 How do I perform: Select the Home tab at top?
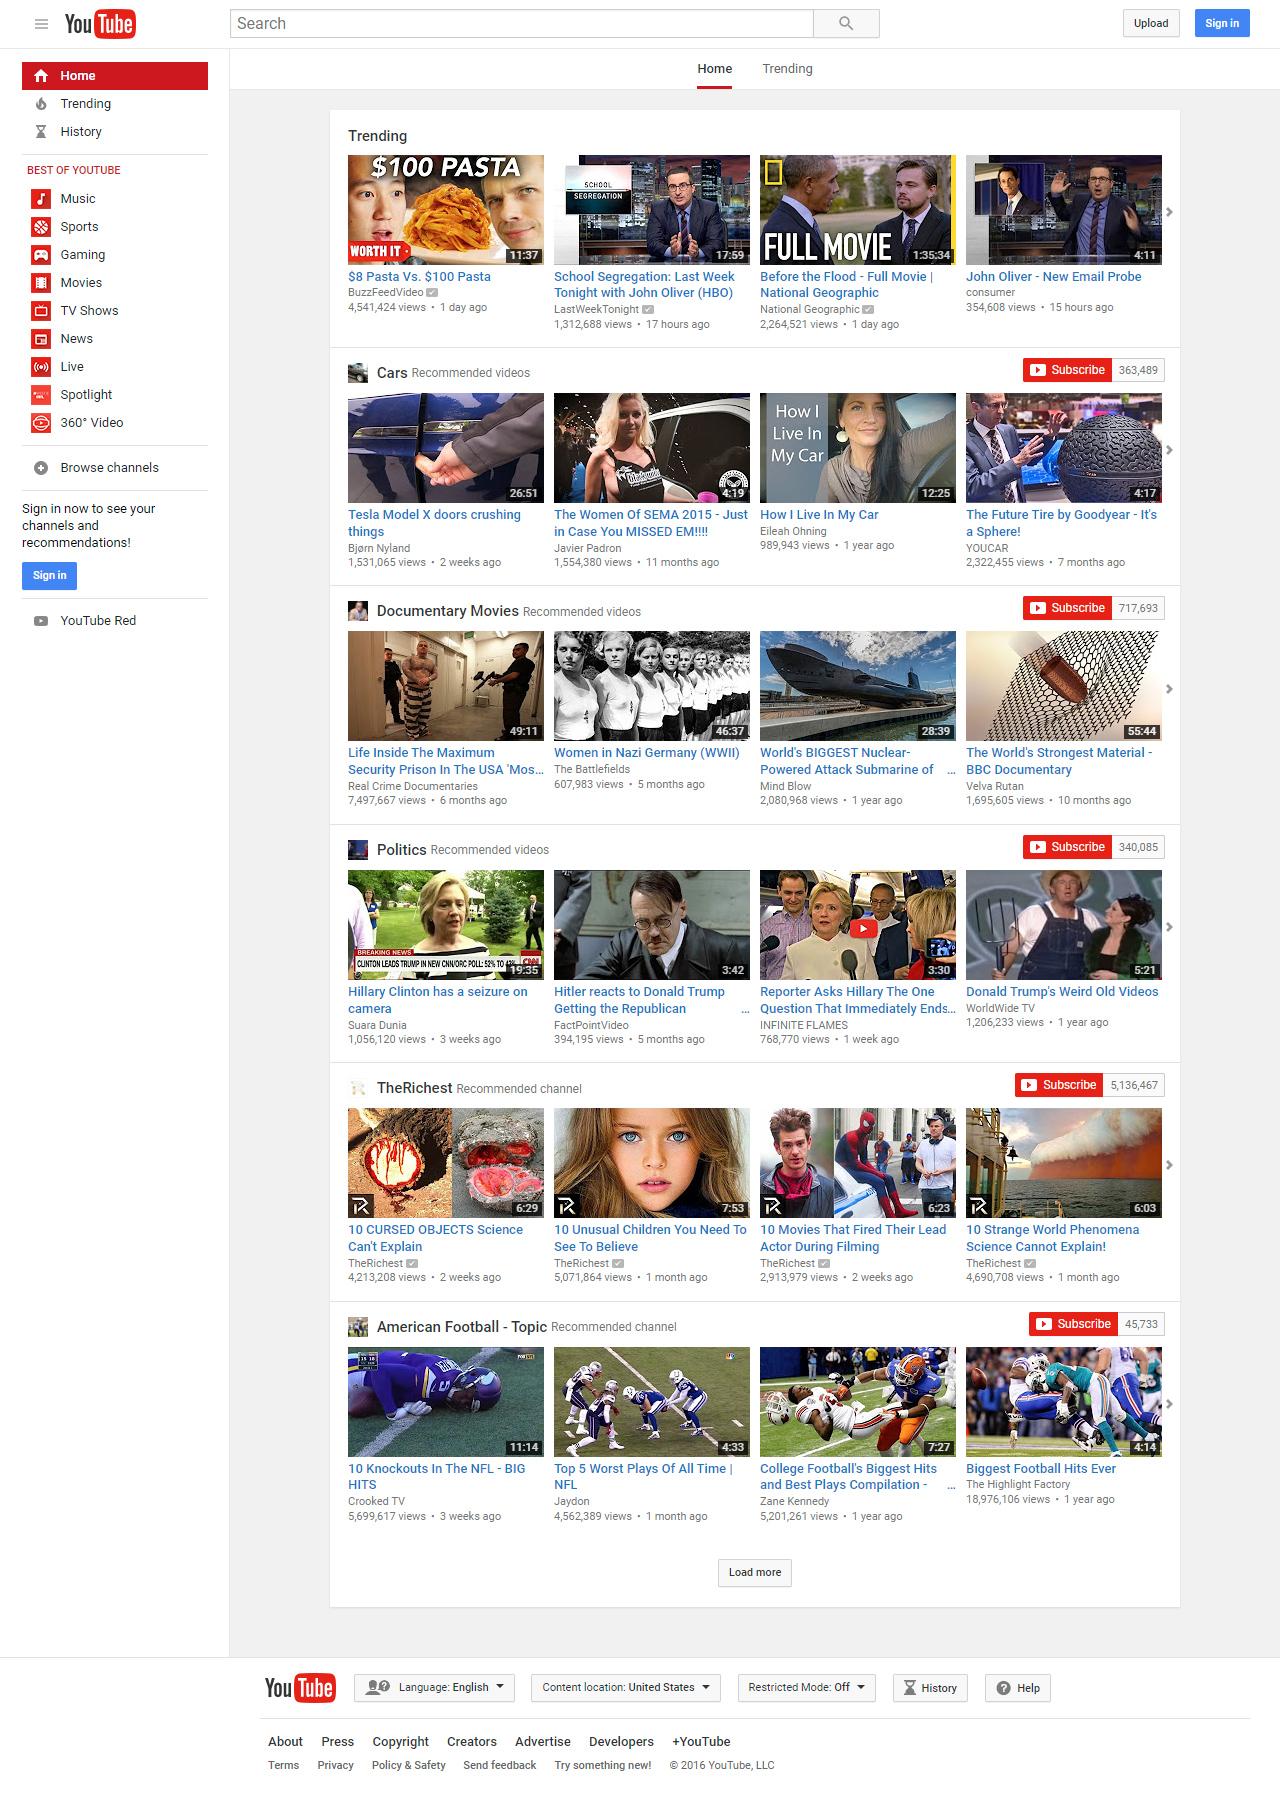[715, 69]
